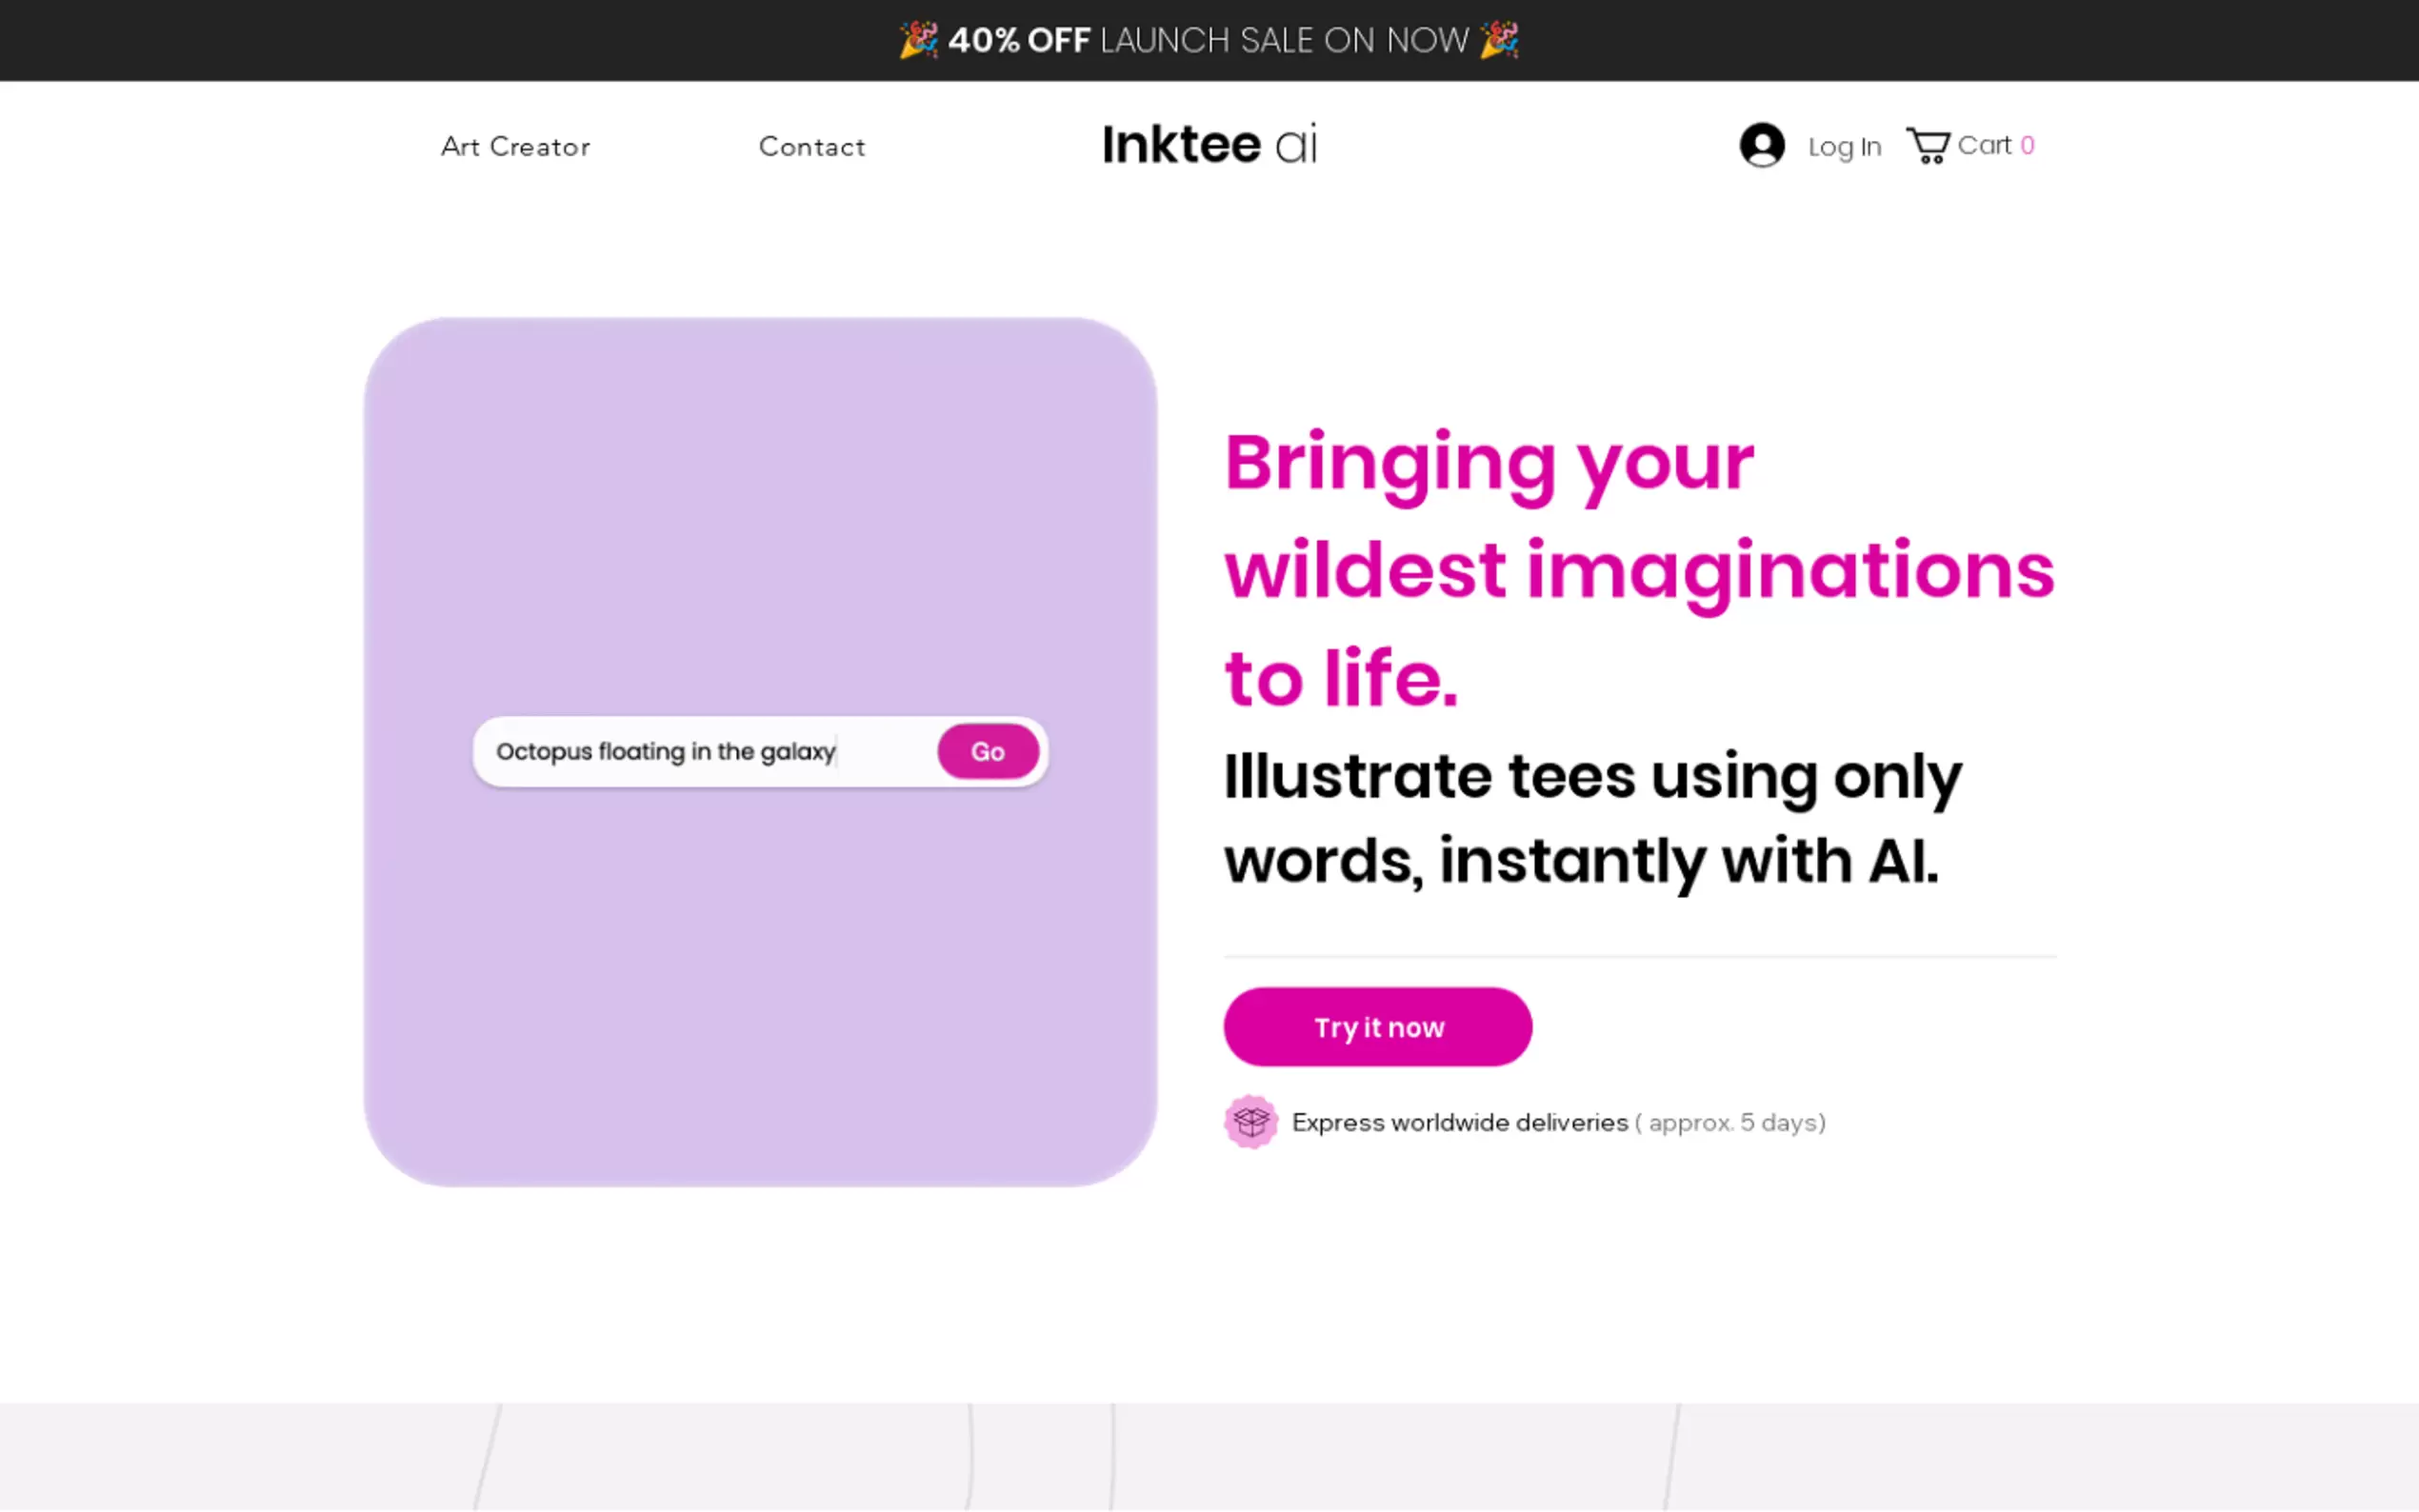Click the Cart label text

1984,146
